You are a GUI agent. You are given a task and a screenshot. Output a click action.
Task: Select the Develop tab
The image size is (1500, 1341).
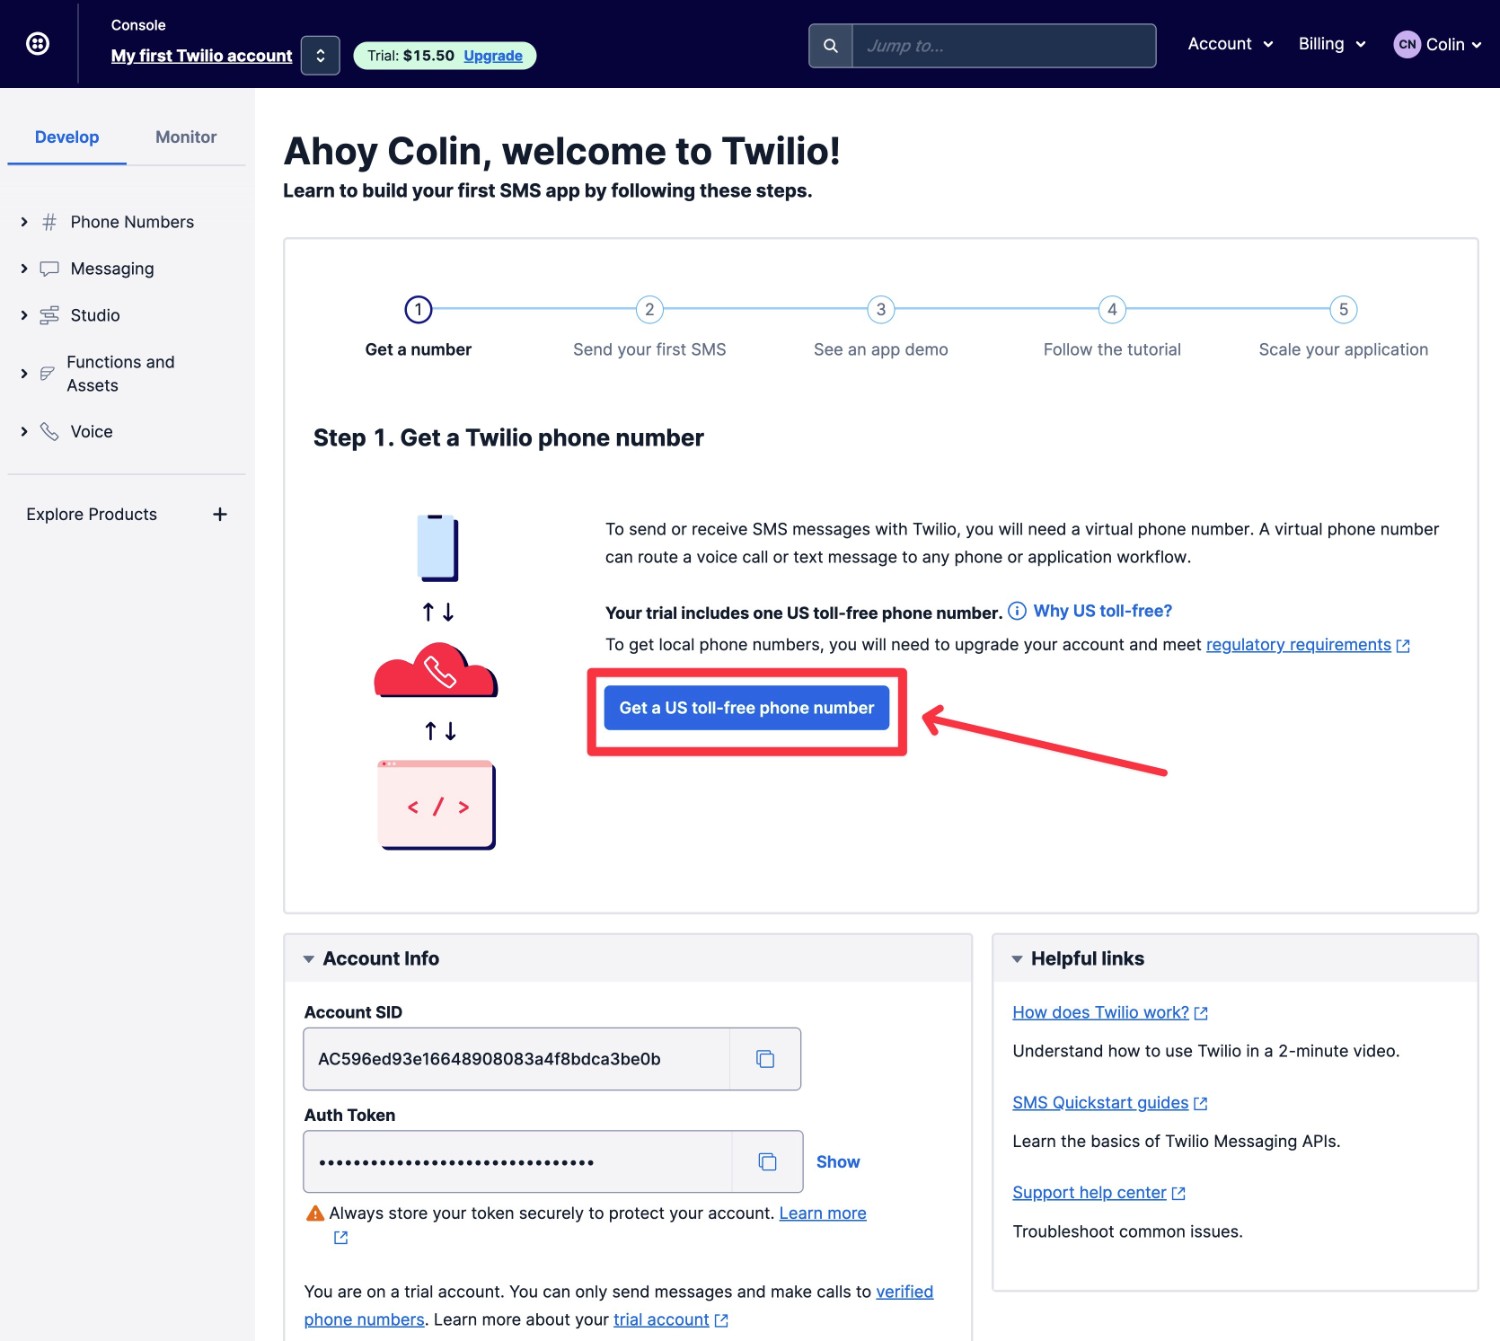point(66,137)
